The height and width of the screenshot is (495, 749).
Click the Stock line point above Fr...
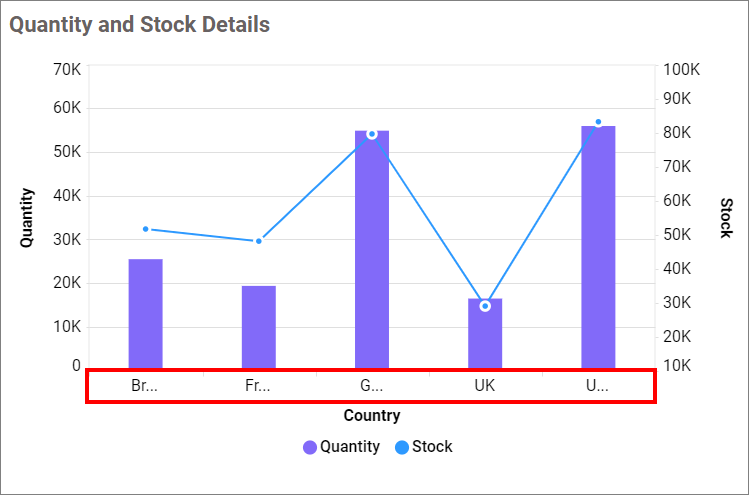[258, 241]
